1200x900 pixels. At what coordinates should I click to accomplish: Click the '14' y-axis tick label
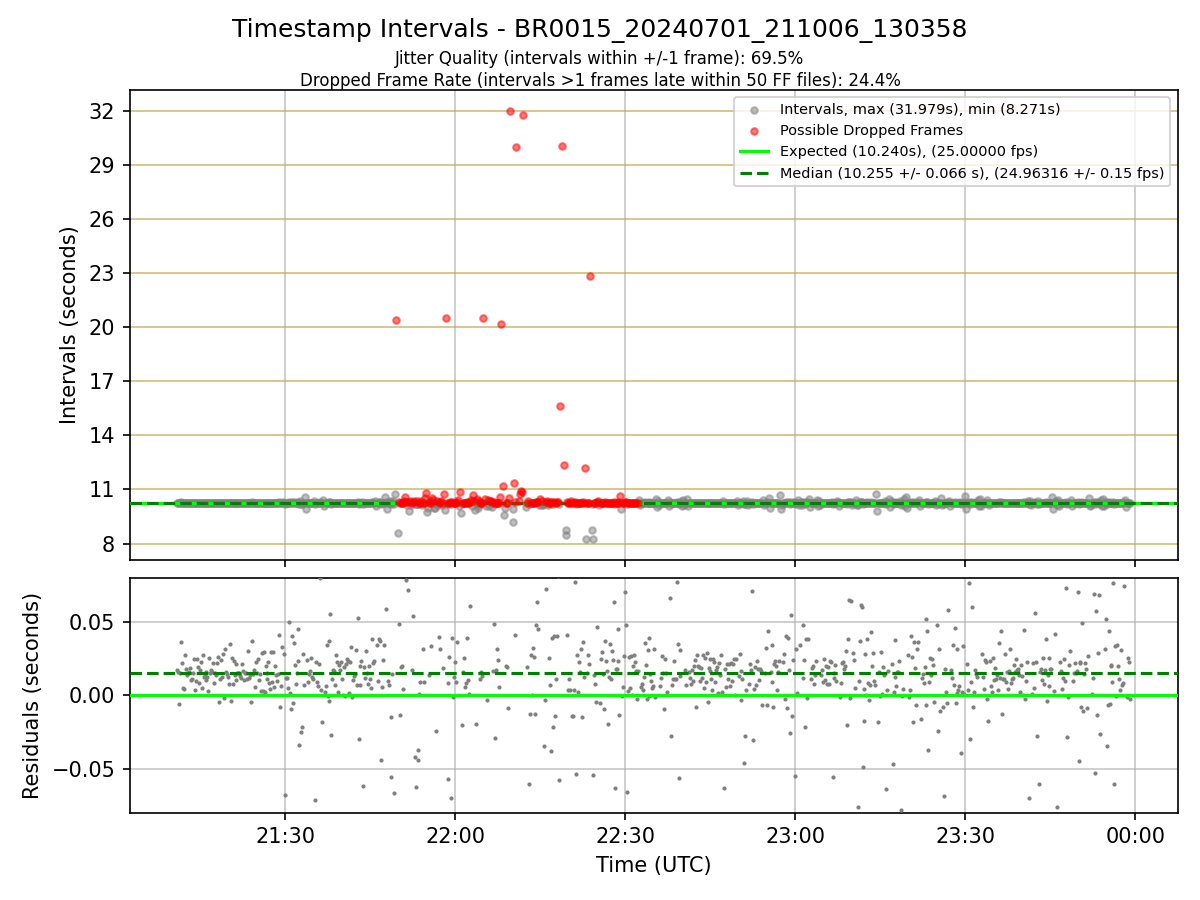tap(104, 435)
